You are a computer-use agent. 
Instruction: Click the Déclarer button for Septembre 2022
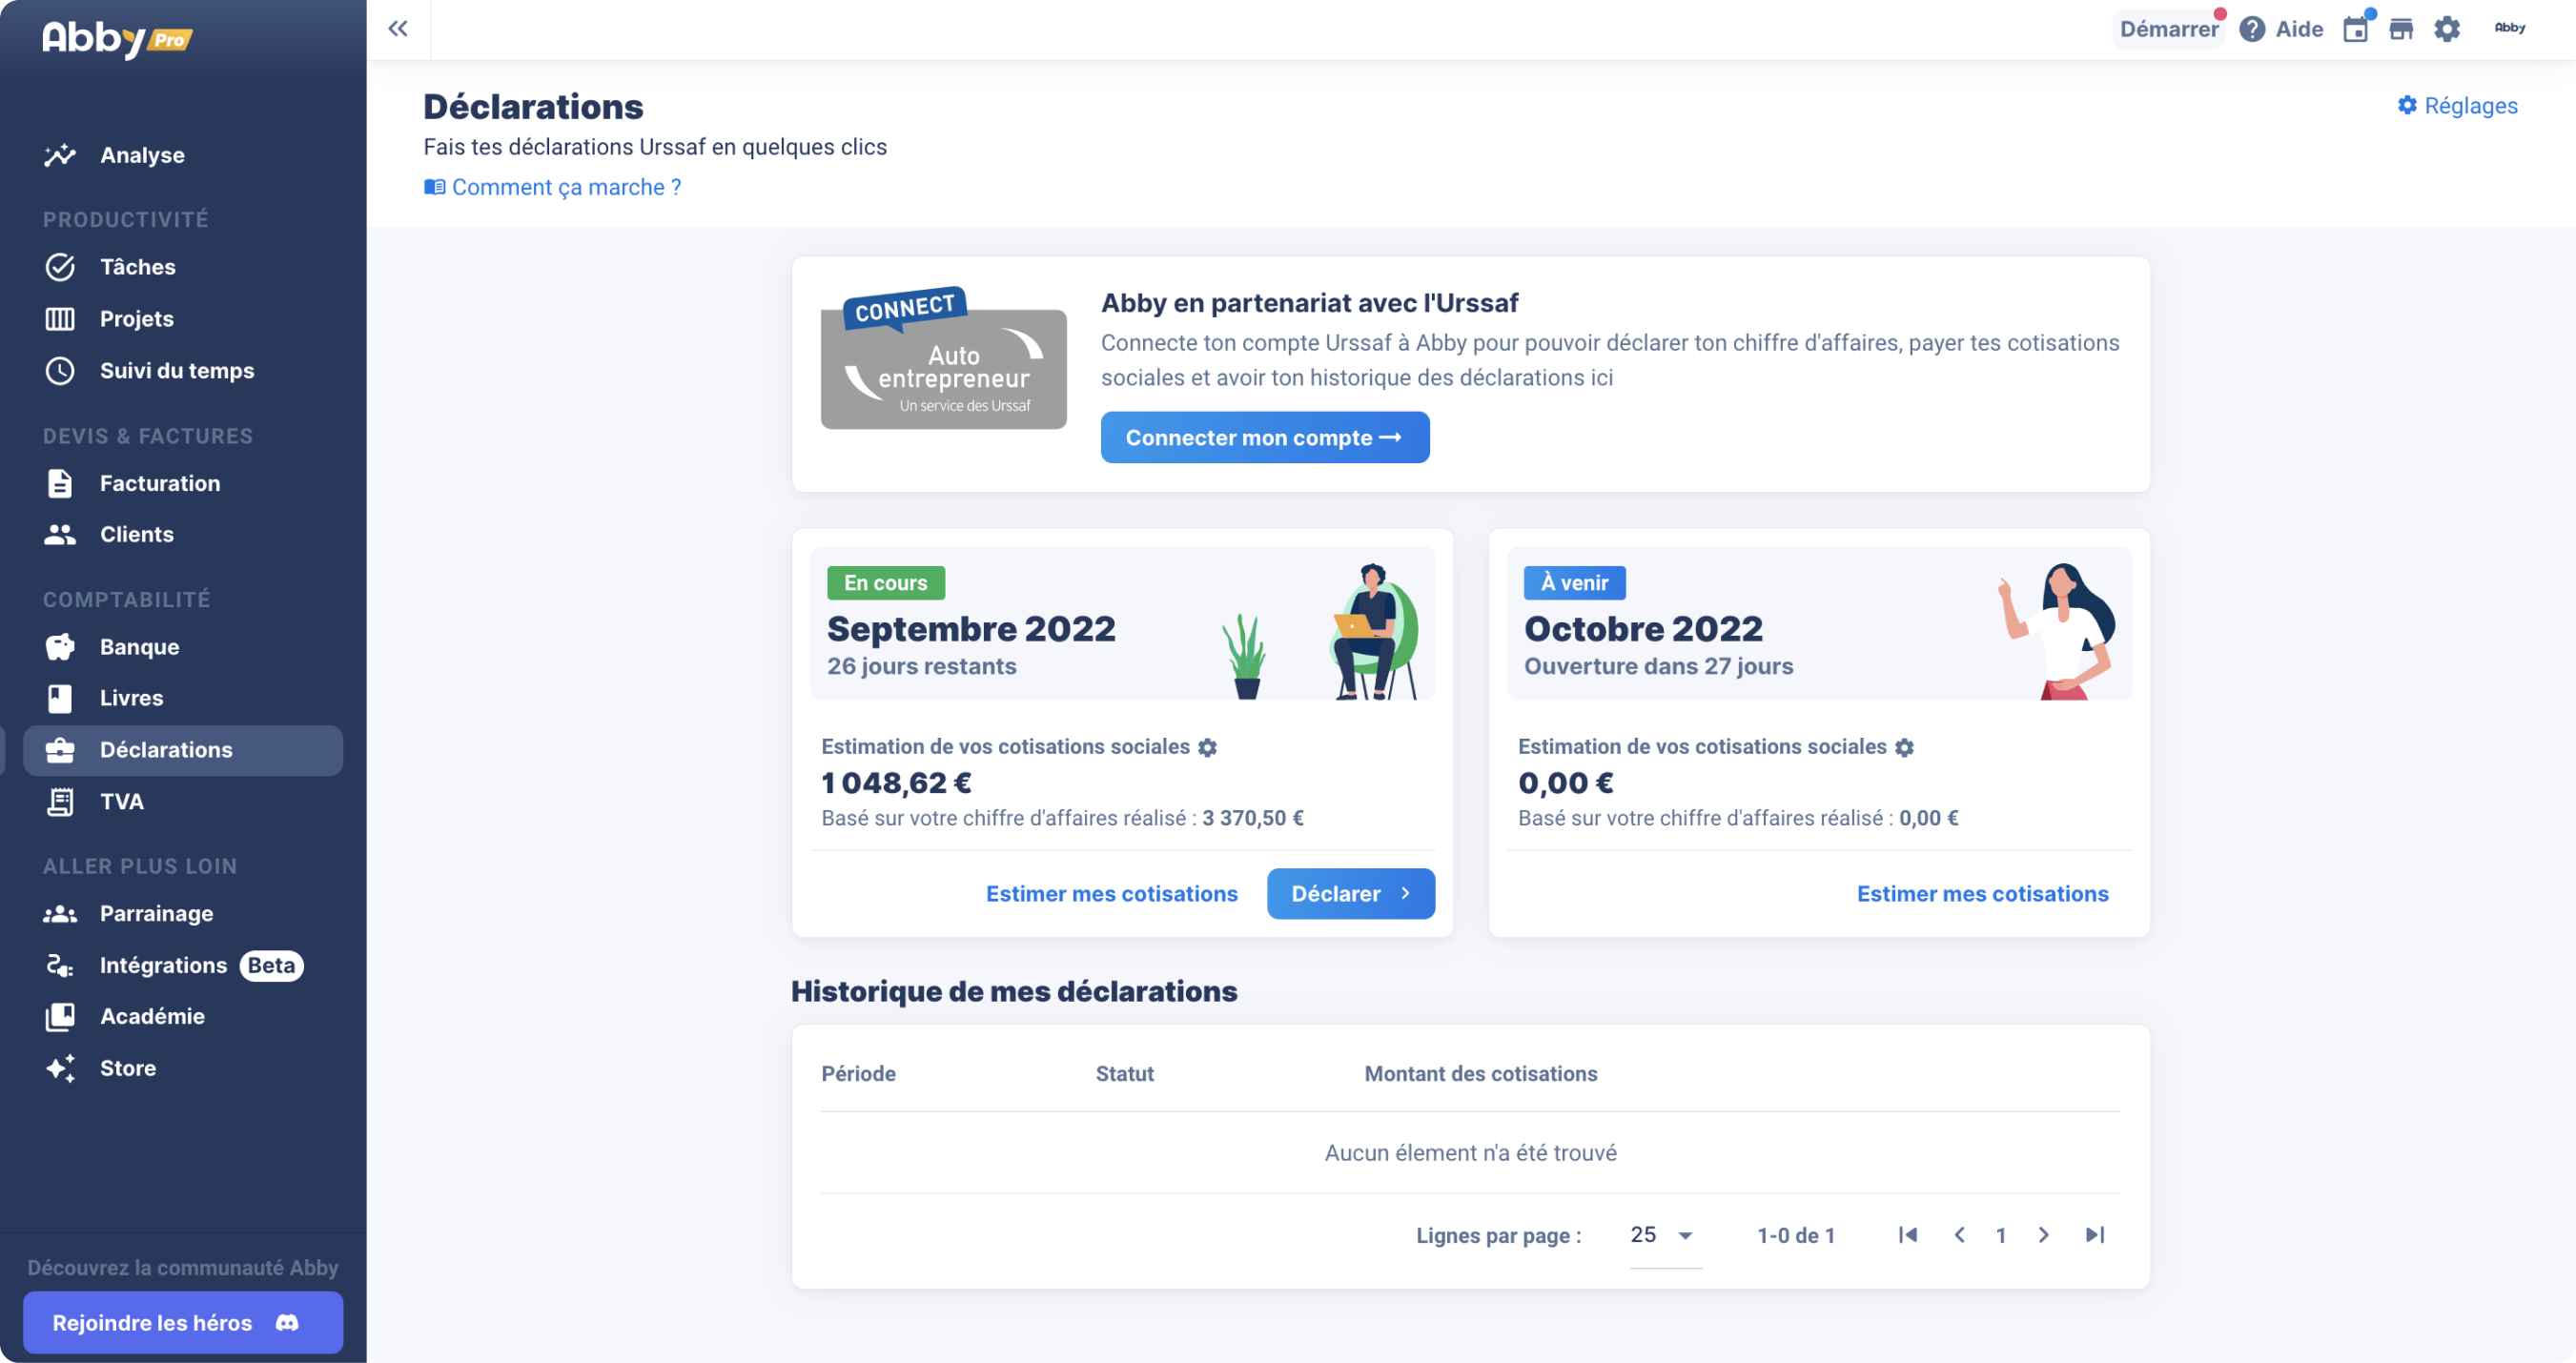[1350, 893]
